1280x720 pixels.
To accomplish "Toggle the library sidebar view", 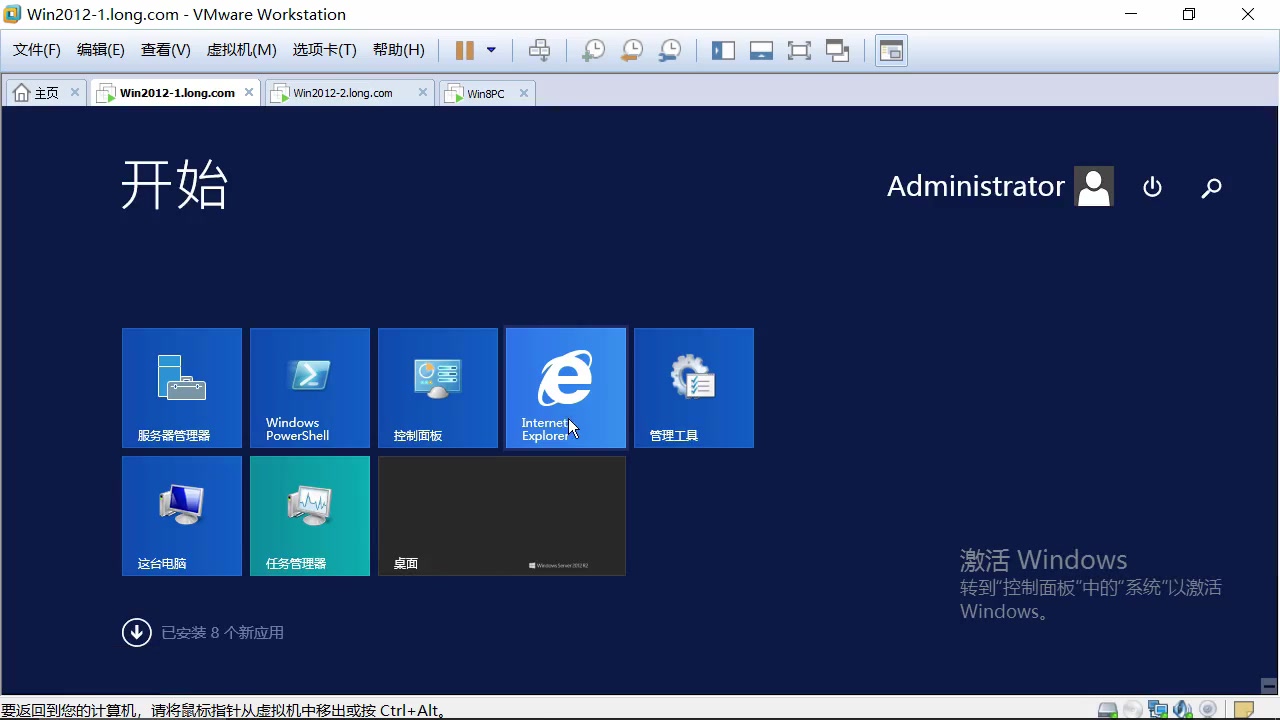I will (x=723, y=50).
